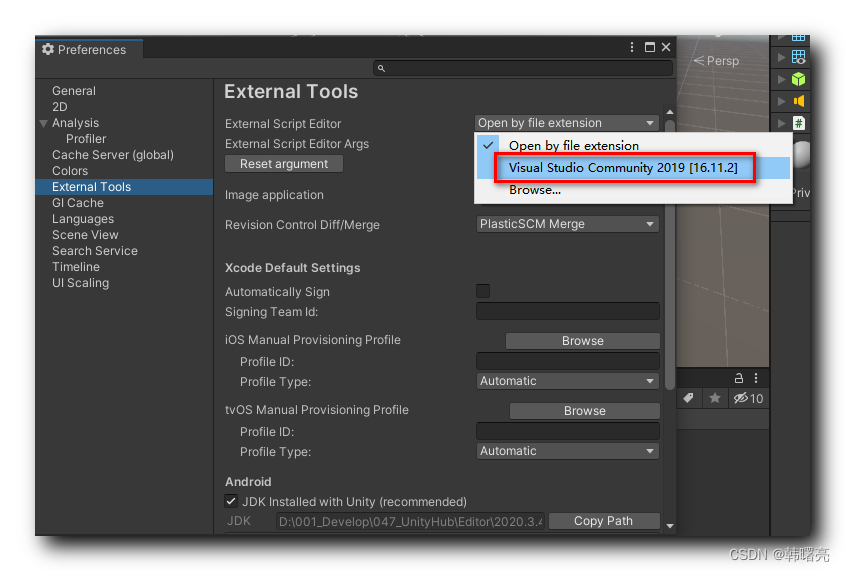
Task: Click the scrollbar down arrow
Action: tap(670, 526)
